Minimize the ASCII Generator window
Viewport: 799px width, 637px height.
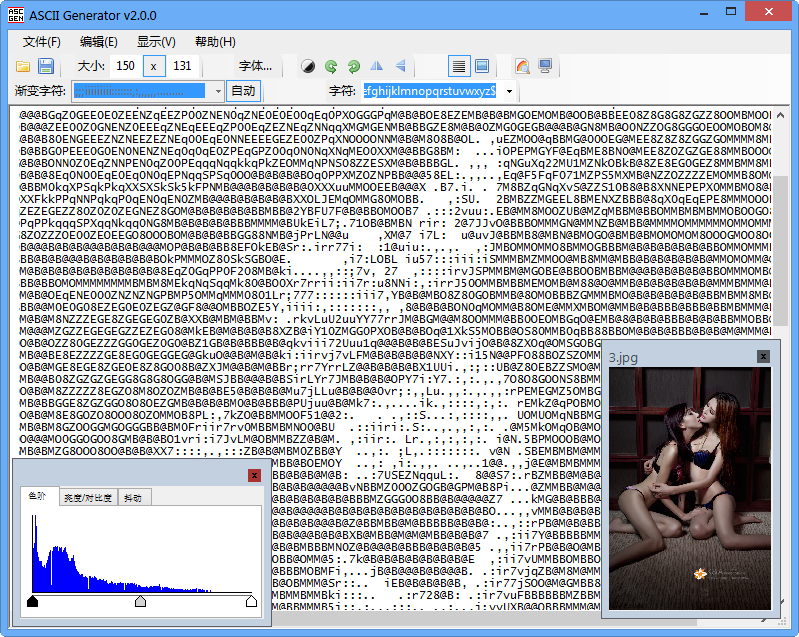click(x=704, y=12)
